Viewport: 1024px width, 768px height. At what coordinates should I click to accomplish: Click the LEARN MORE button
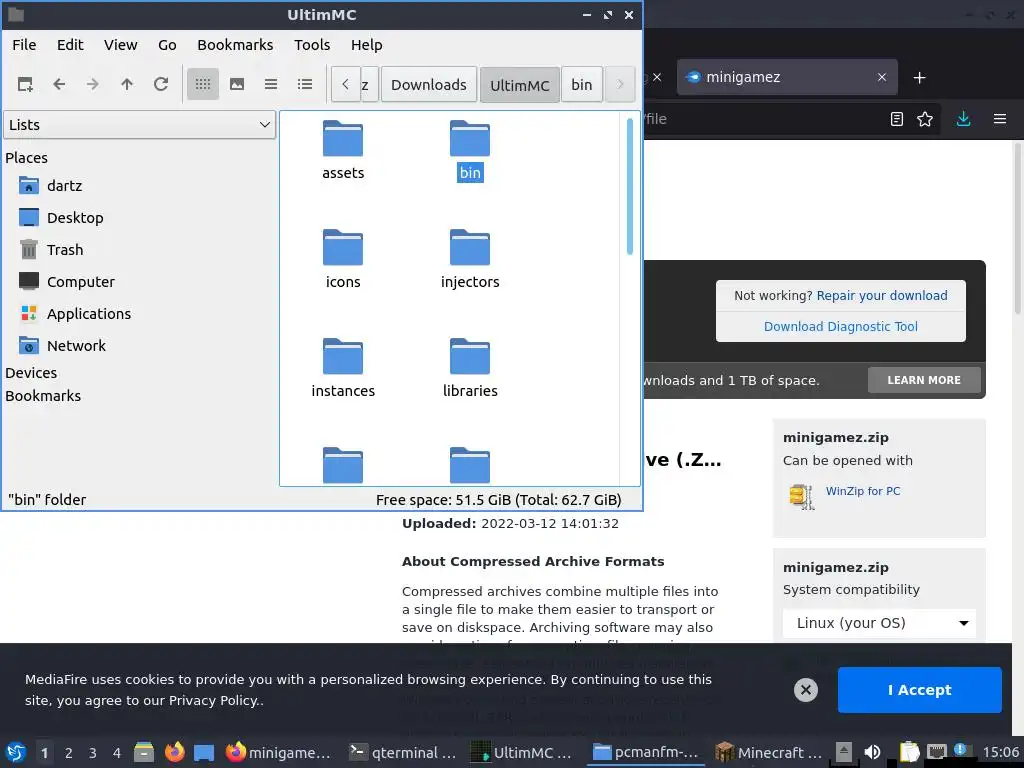click(x=924, y=380)
